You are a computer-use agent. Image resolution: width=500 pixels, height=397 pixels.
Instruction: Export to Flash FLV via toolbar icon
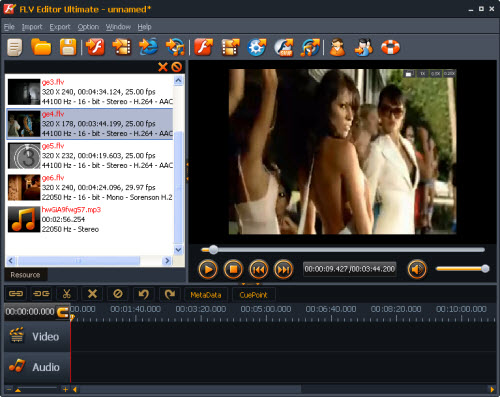[204, 47]
